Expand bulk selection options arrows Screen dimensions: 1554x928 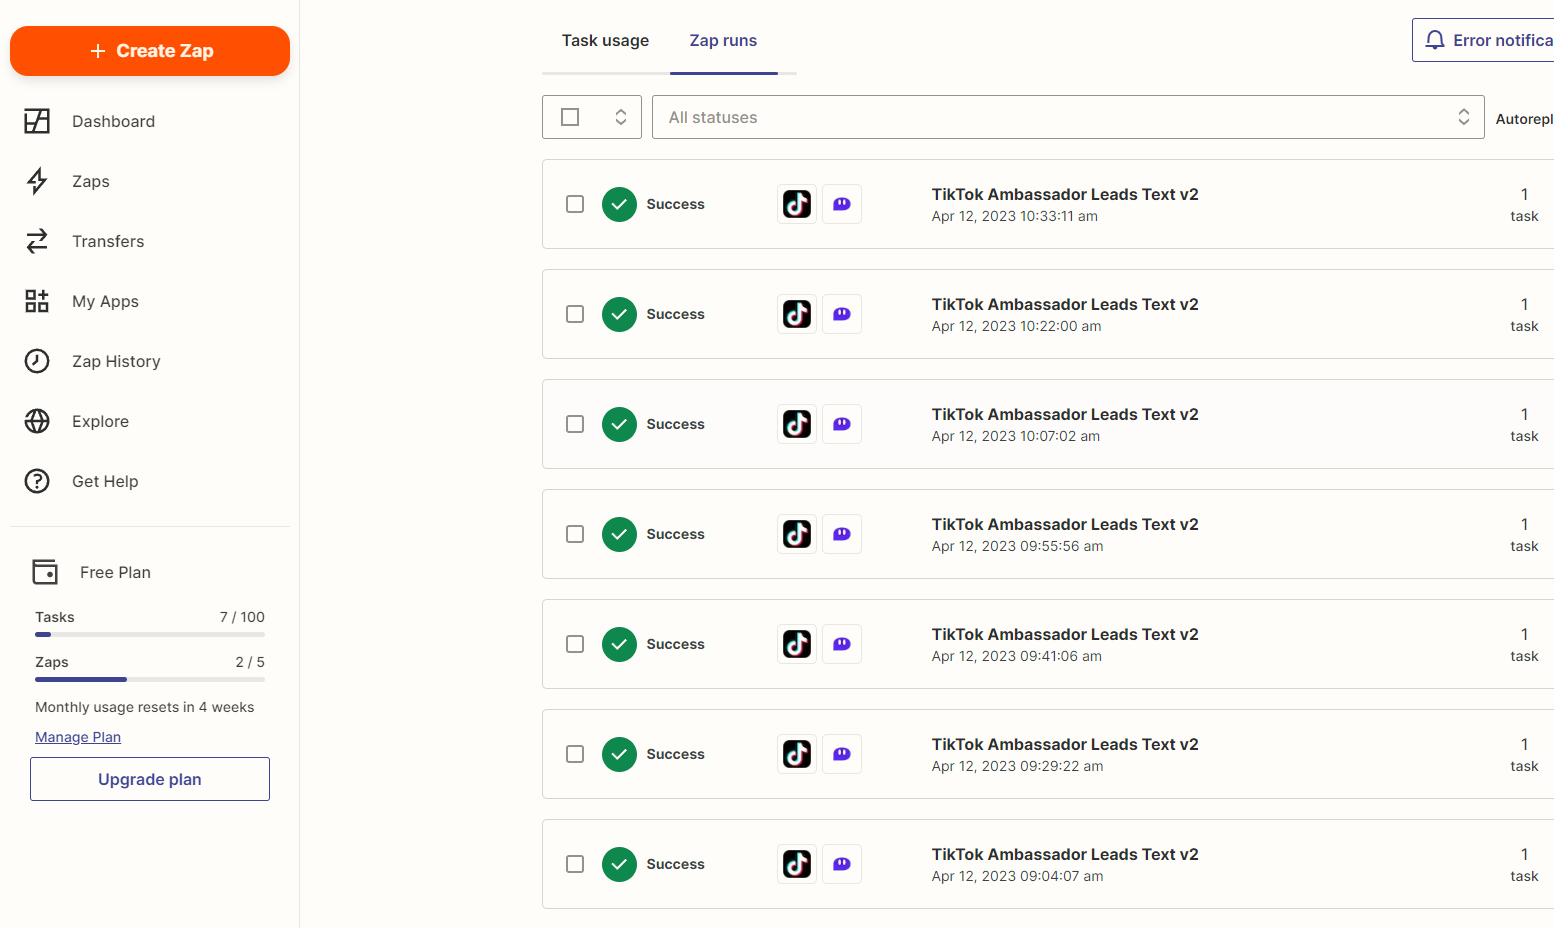click(621, 117)
